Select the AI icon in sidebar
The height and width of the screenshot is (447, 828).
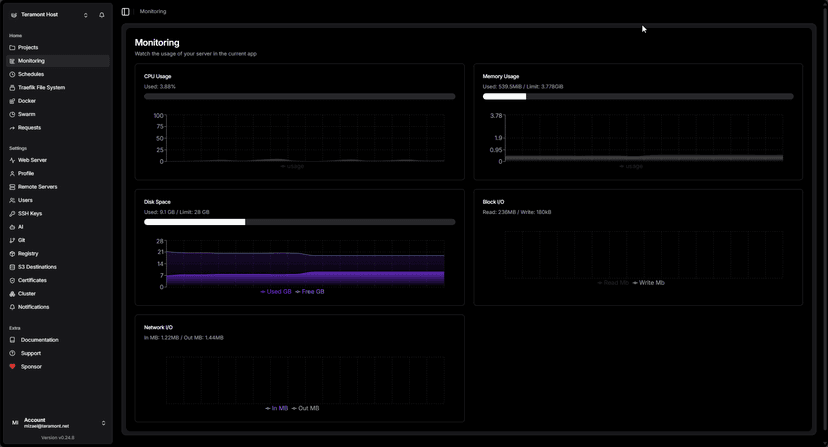click(12, 227)
